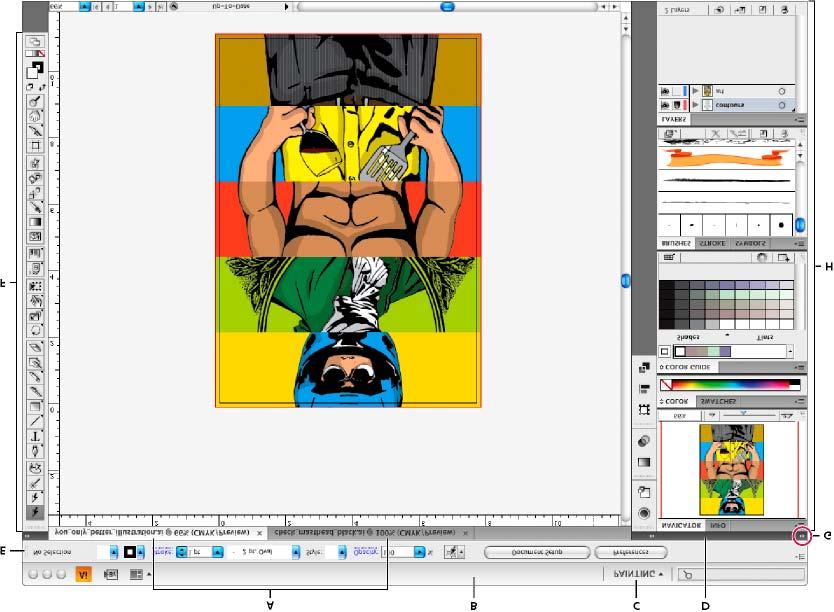This screenshot has width=834, height=612.
Task: Click the search field in the application bar
Action: 741,574
